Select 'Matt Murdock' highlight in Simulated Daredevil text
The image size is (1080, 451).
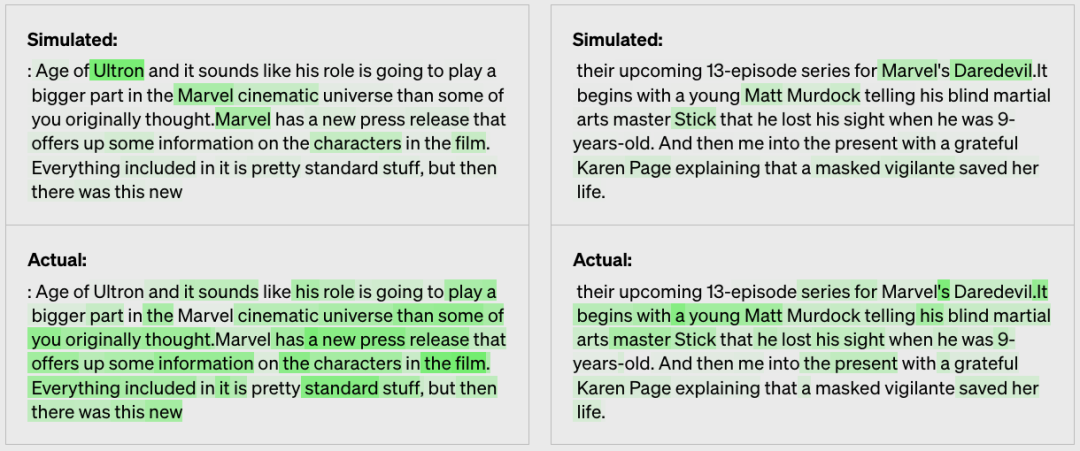(x=792, y=95)
